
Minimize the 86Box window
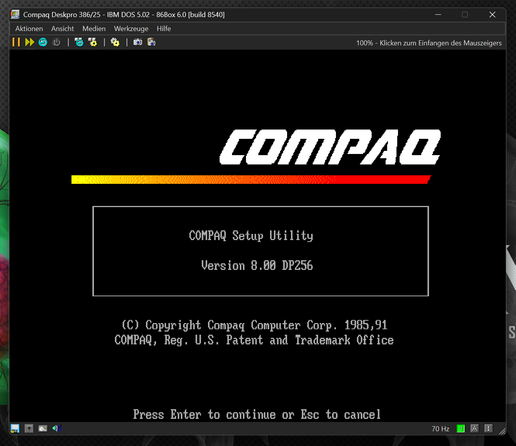pos(438,15)
